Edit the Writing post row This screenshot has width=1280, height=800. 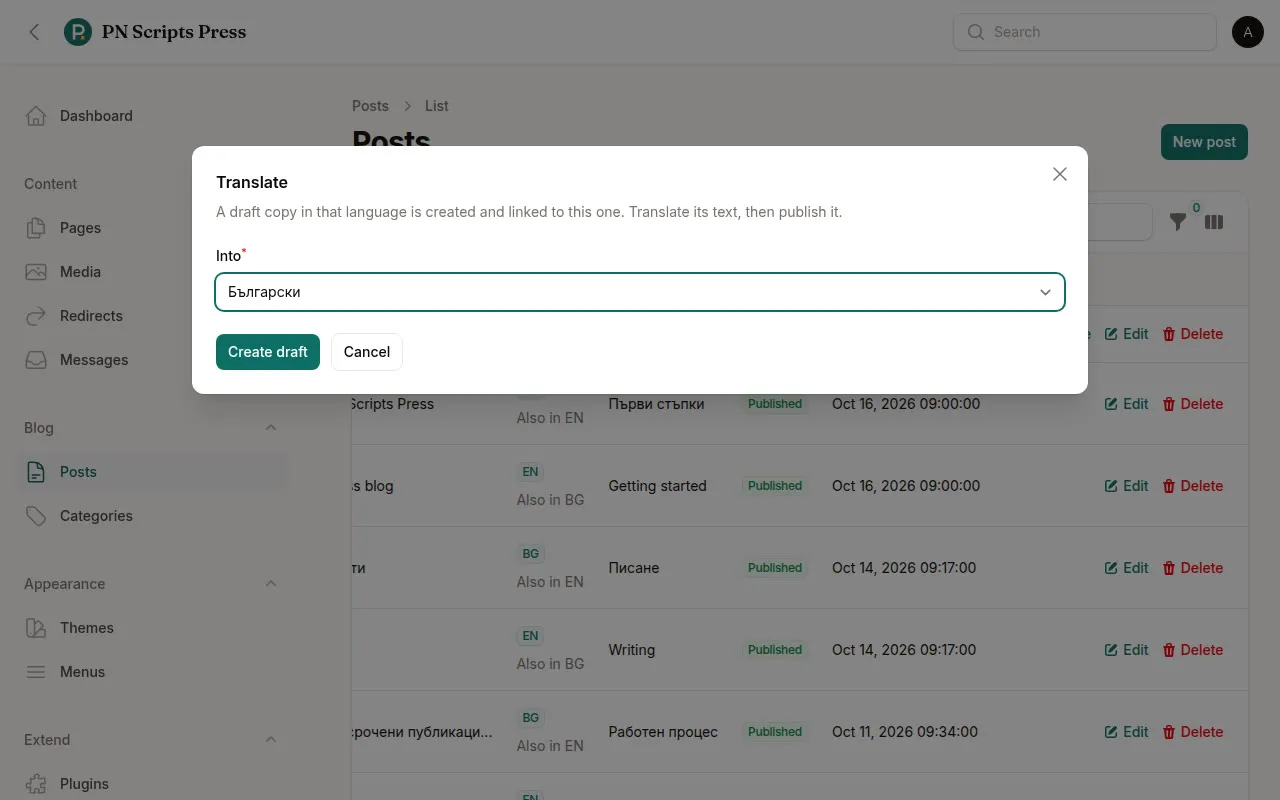pos(1127,650)
